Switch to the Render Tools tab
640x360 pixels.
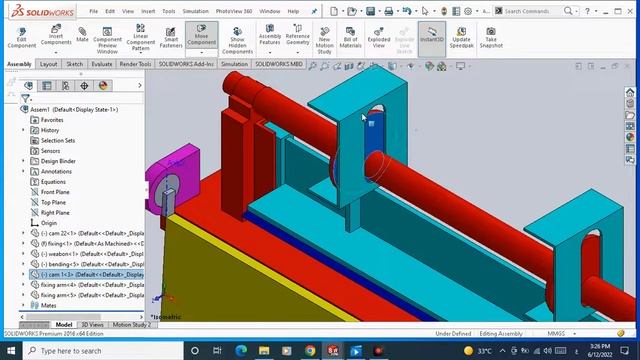click(x=135, y=64)
